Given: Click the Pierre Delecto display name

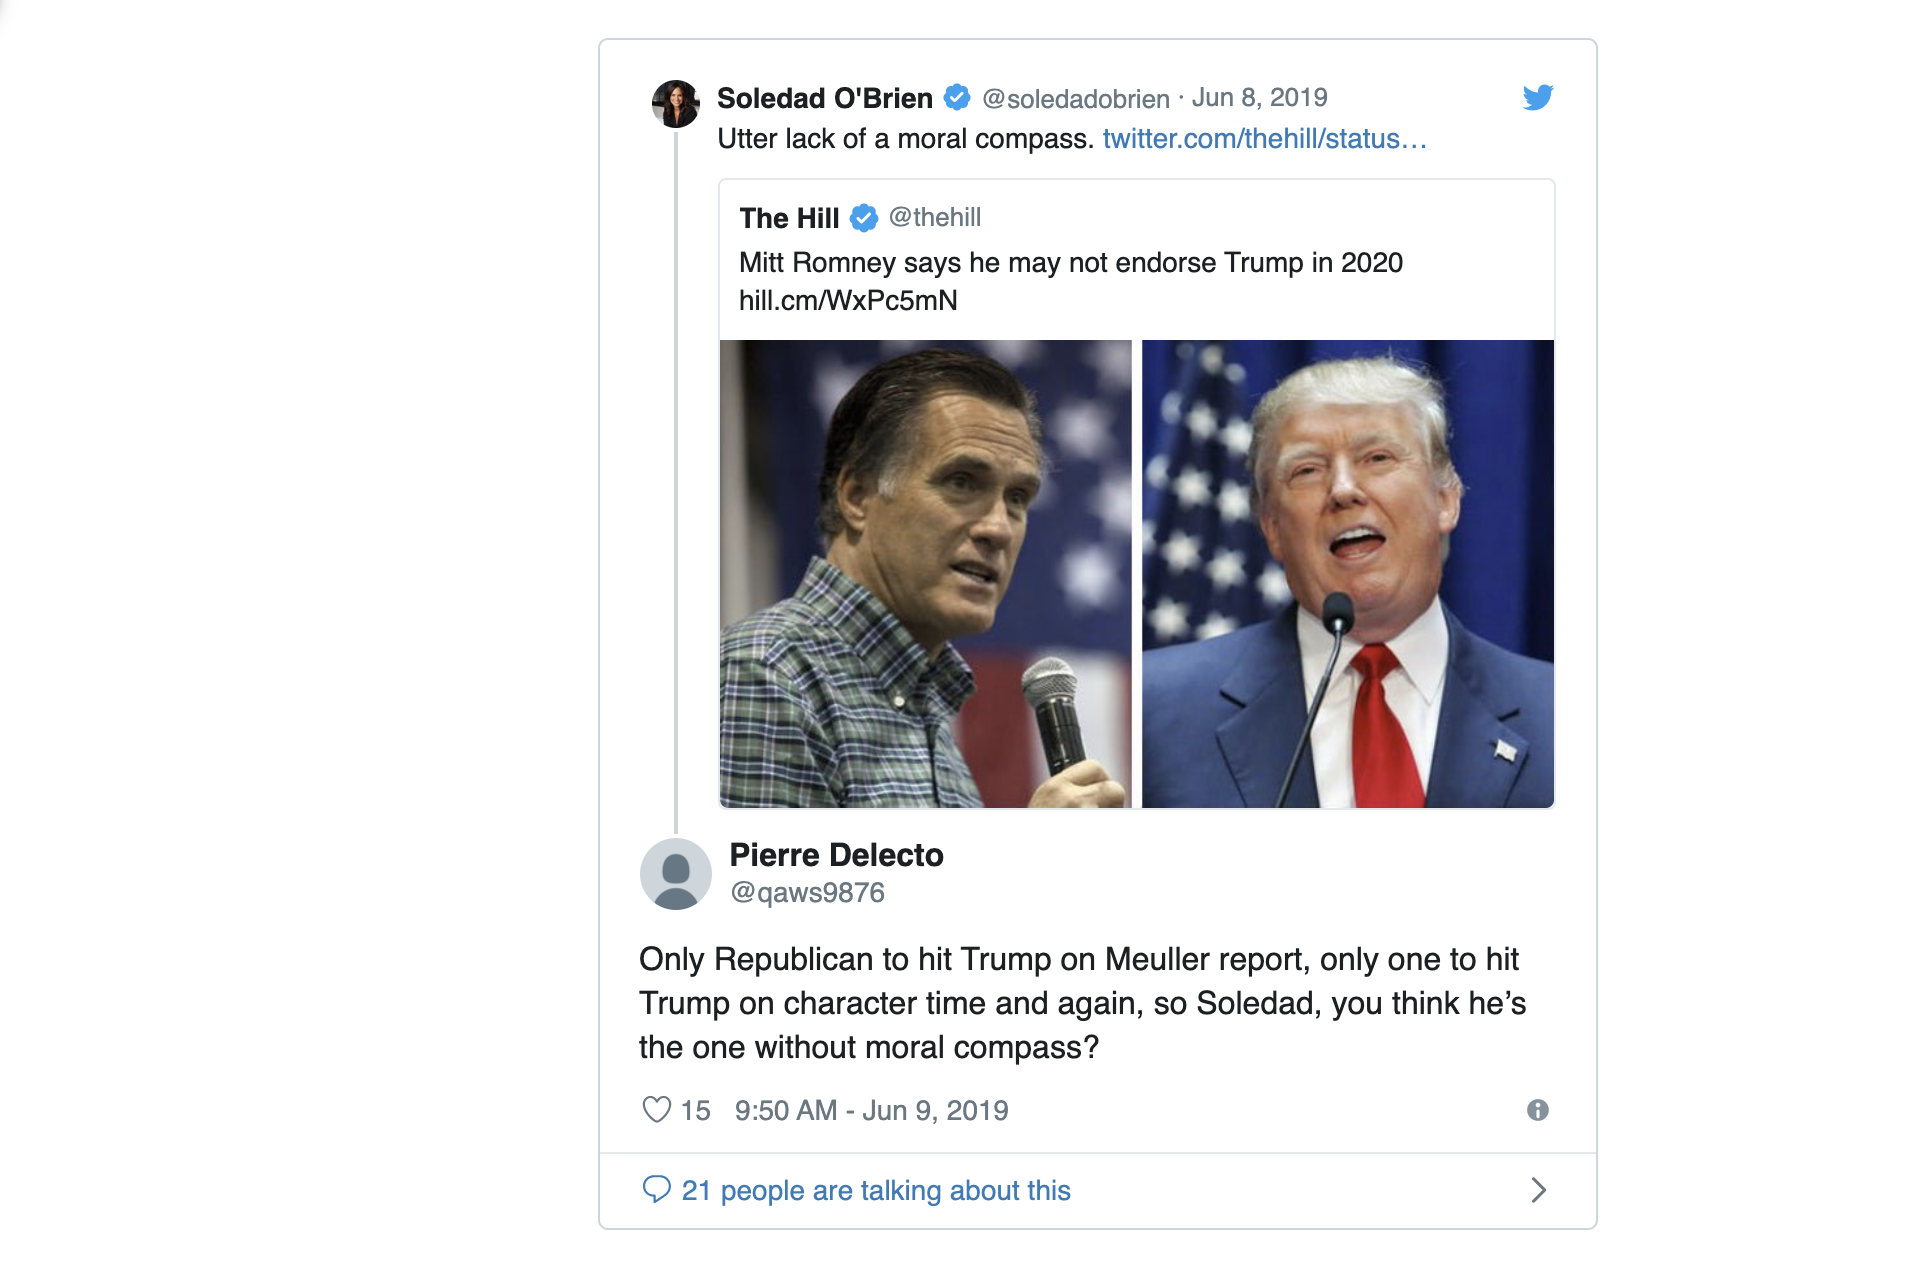Looking at the screenshot, I should [836, 855].
